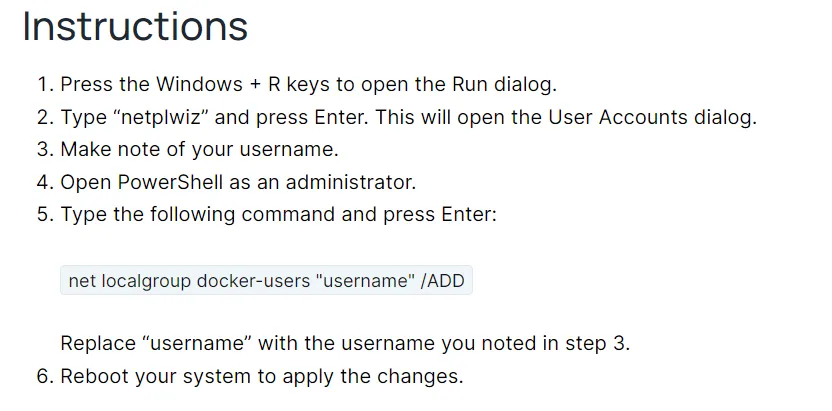Click the word PowerShell in step 4

click(170, 182)
